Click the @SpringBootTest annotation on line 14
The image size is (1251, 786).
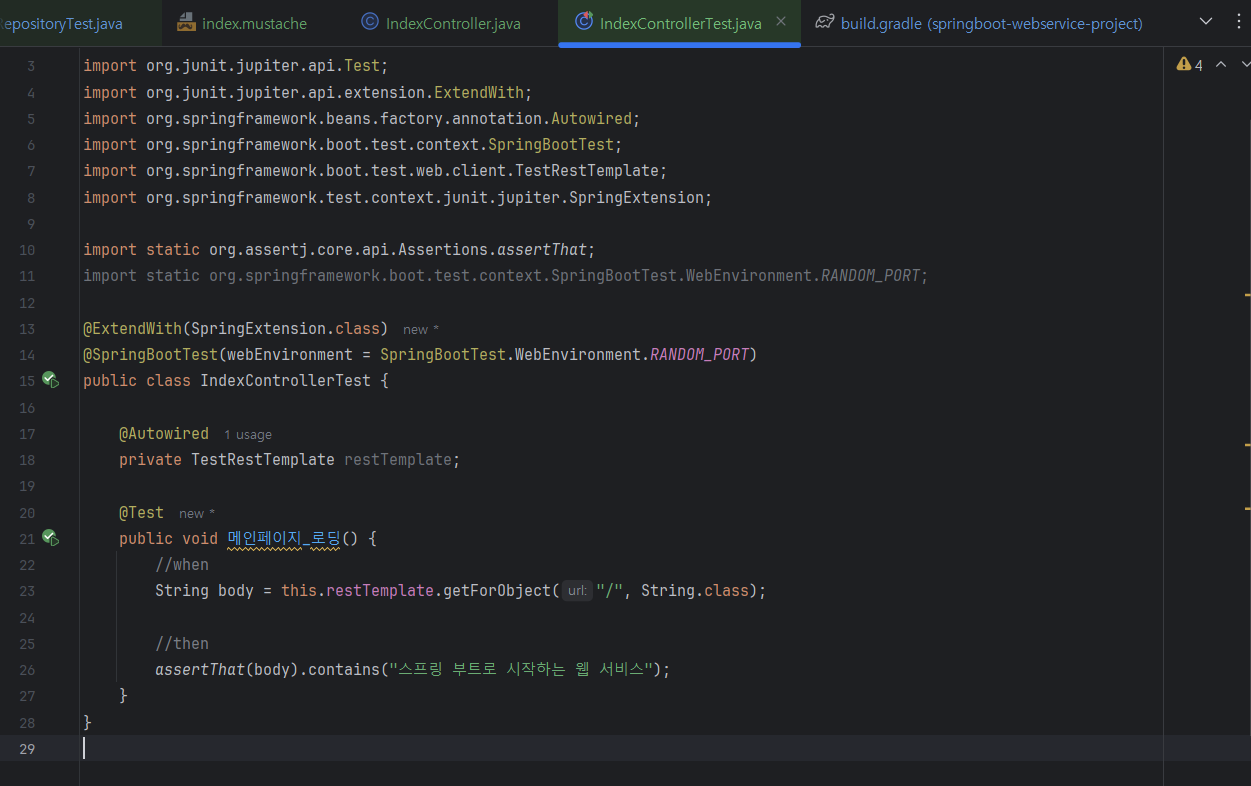pyautogui.click(x=150, y=354)
